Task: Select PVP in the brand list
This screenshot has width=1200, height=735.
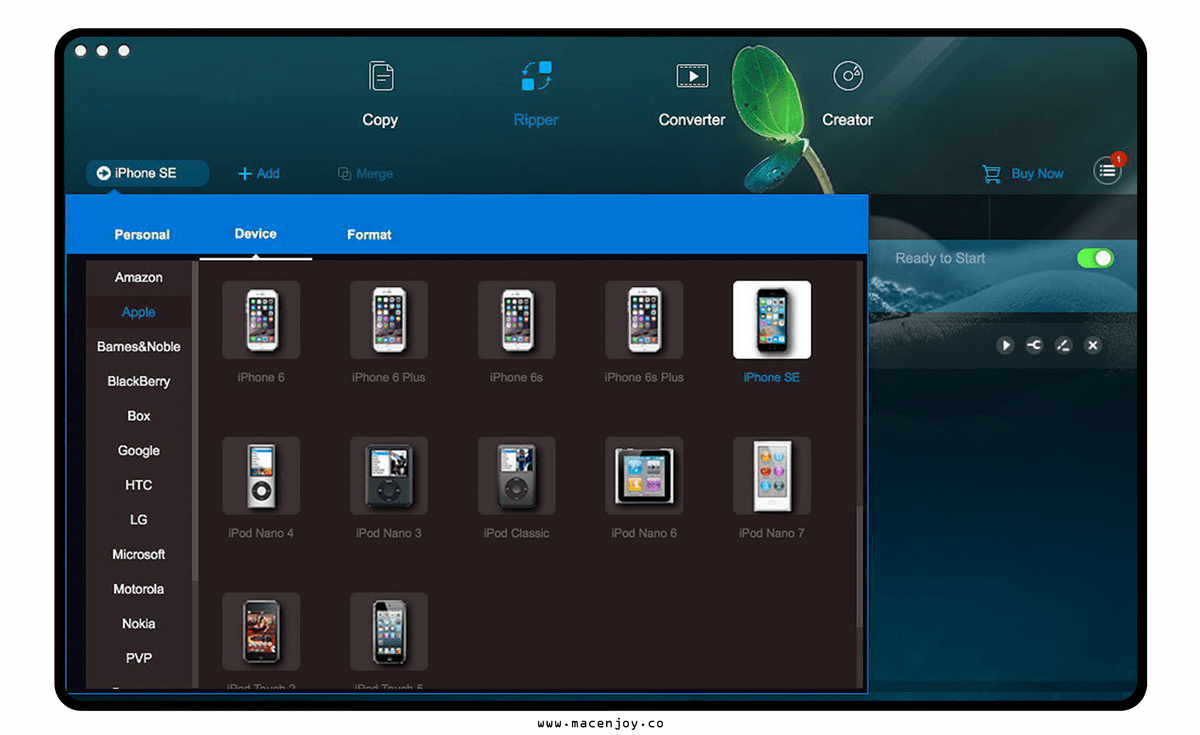Action: (x=139, y=659)
